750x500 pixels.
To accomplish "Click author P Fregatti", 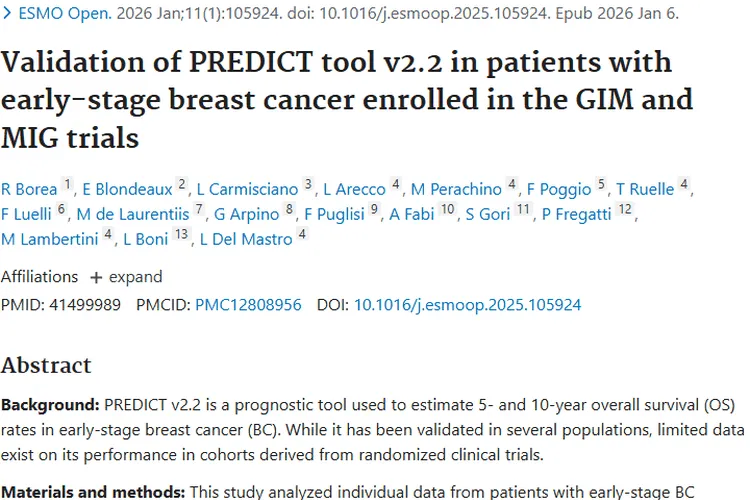I will point(576,213).
